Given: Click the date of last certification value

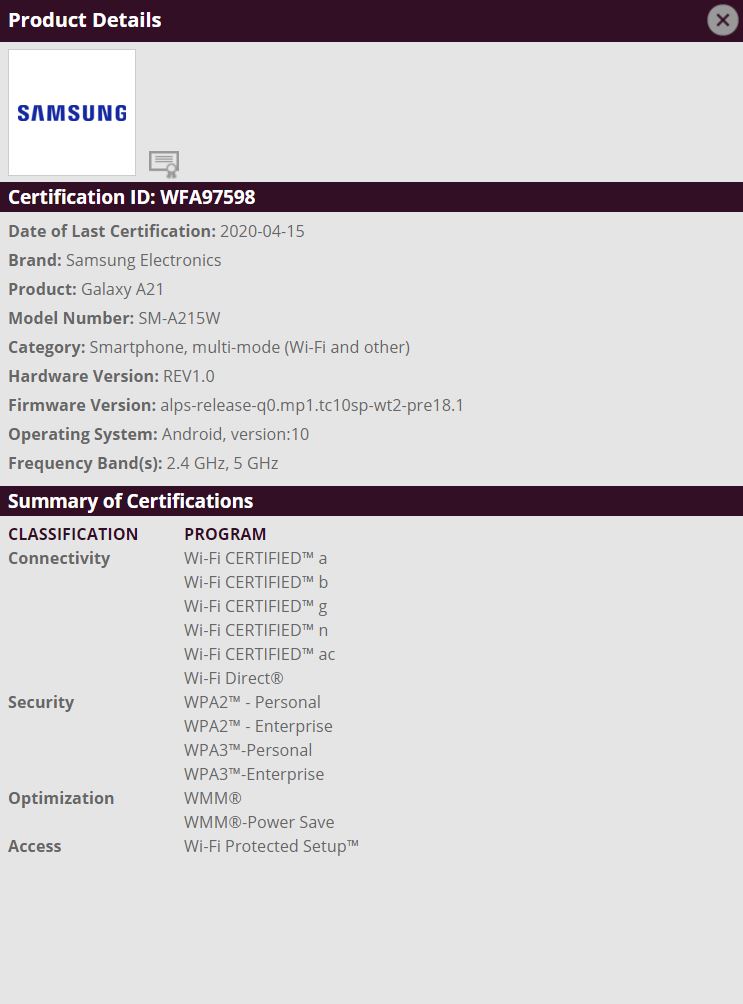Looking at the screenshot, I should [262, 231].
